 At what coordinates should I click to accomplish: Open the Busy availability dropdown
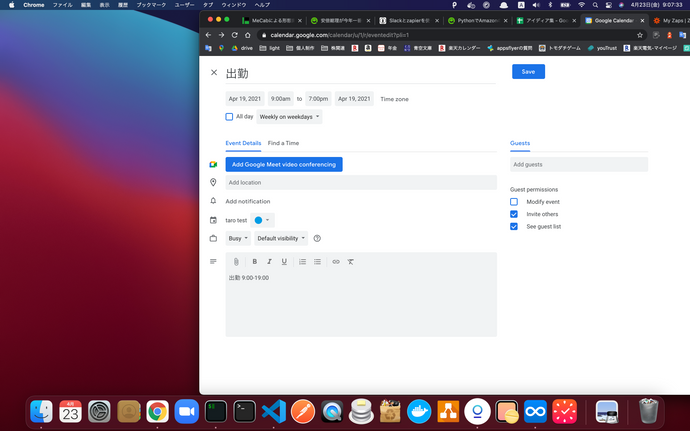(238, 238)
